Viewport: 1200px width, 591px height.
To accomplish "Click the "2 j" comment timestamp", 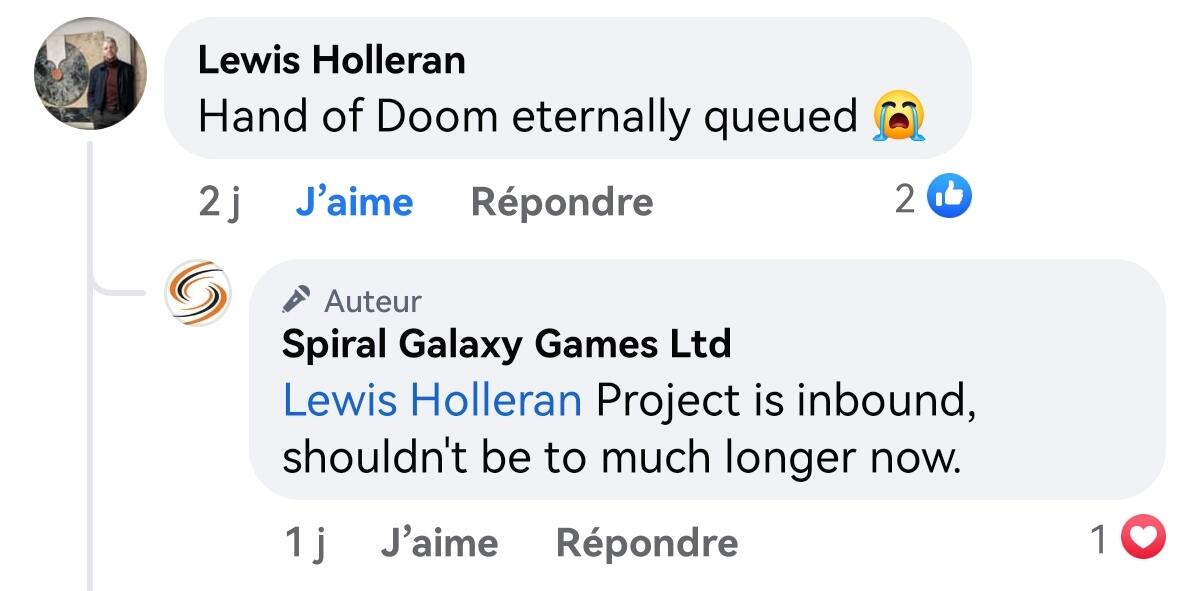I will click(220, 202).
